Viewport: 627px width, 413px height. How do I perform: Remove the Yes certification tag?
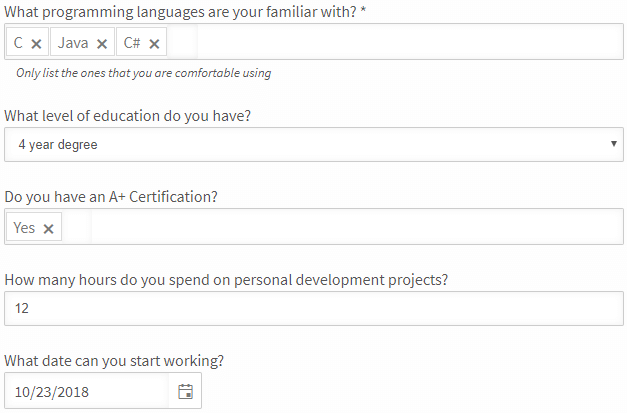pos(48,229)
